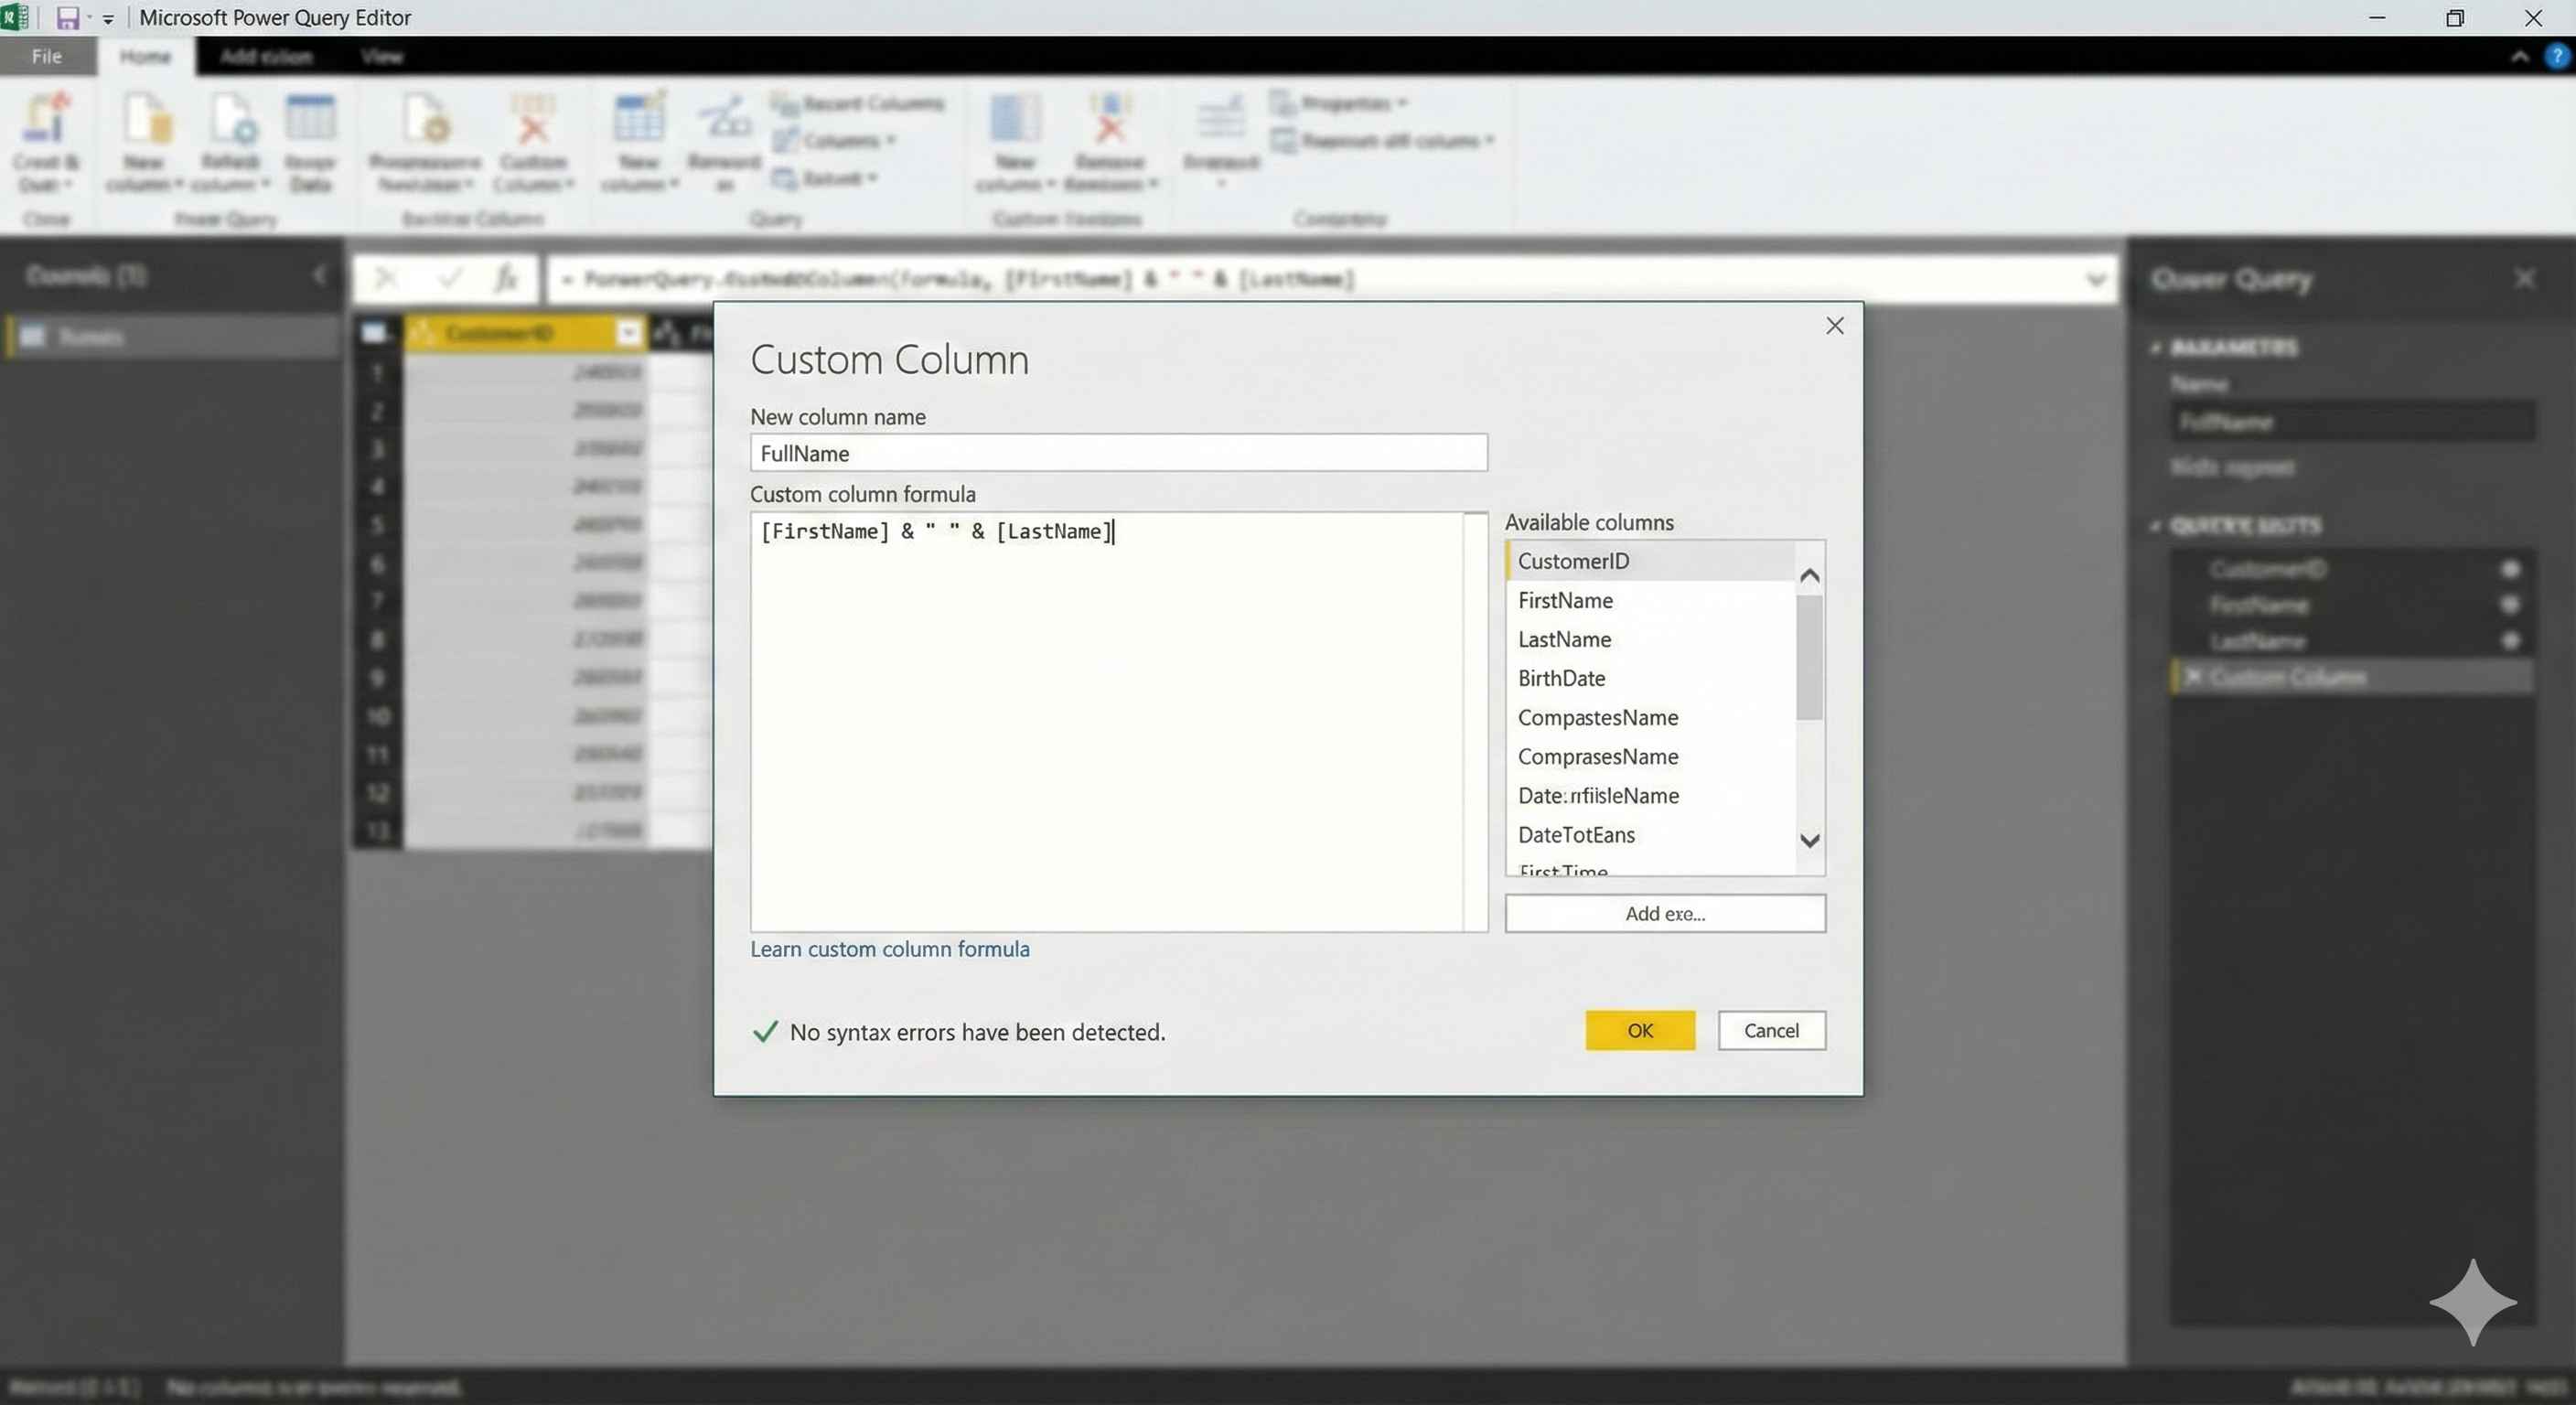
Task: Click gear icon beside CustomerID step
Action: point(2509,569)
